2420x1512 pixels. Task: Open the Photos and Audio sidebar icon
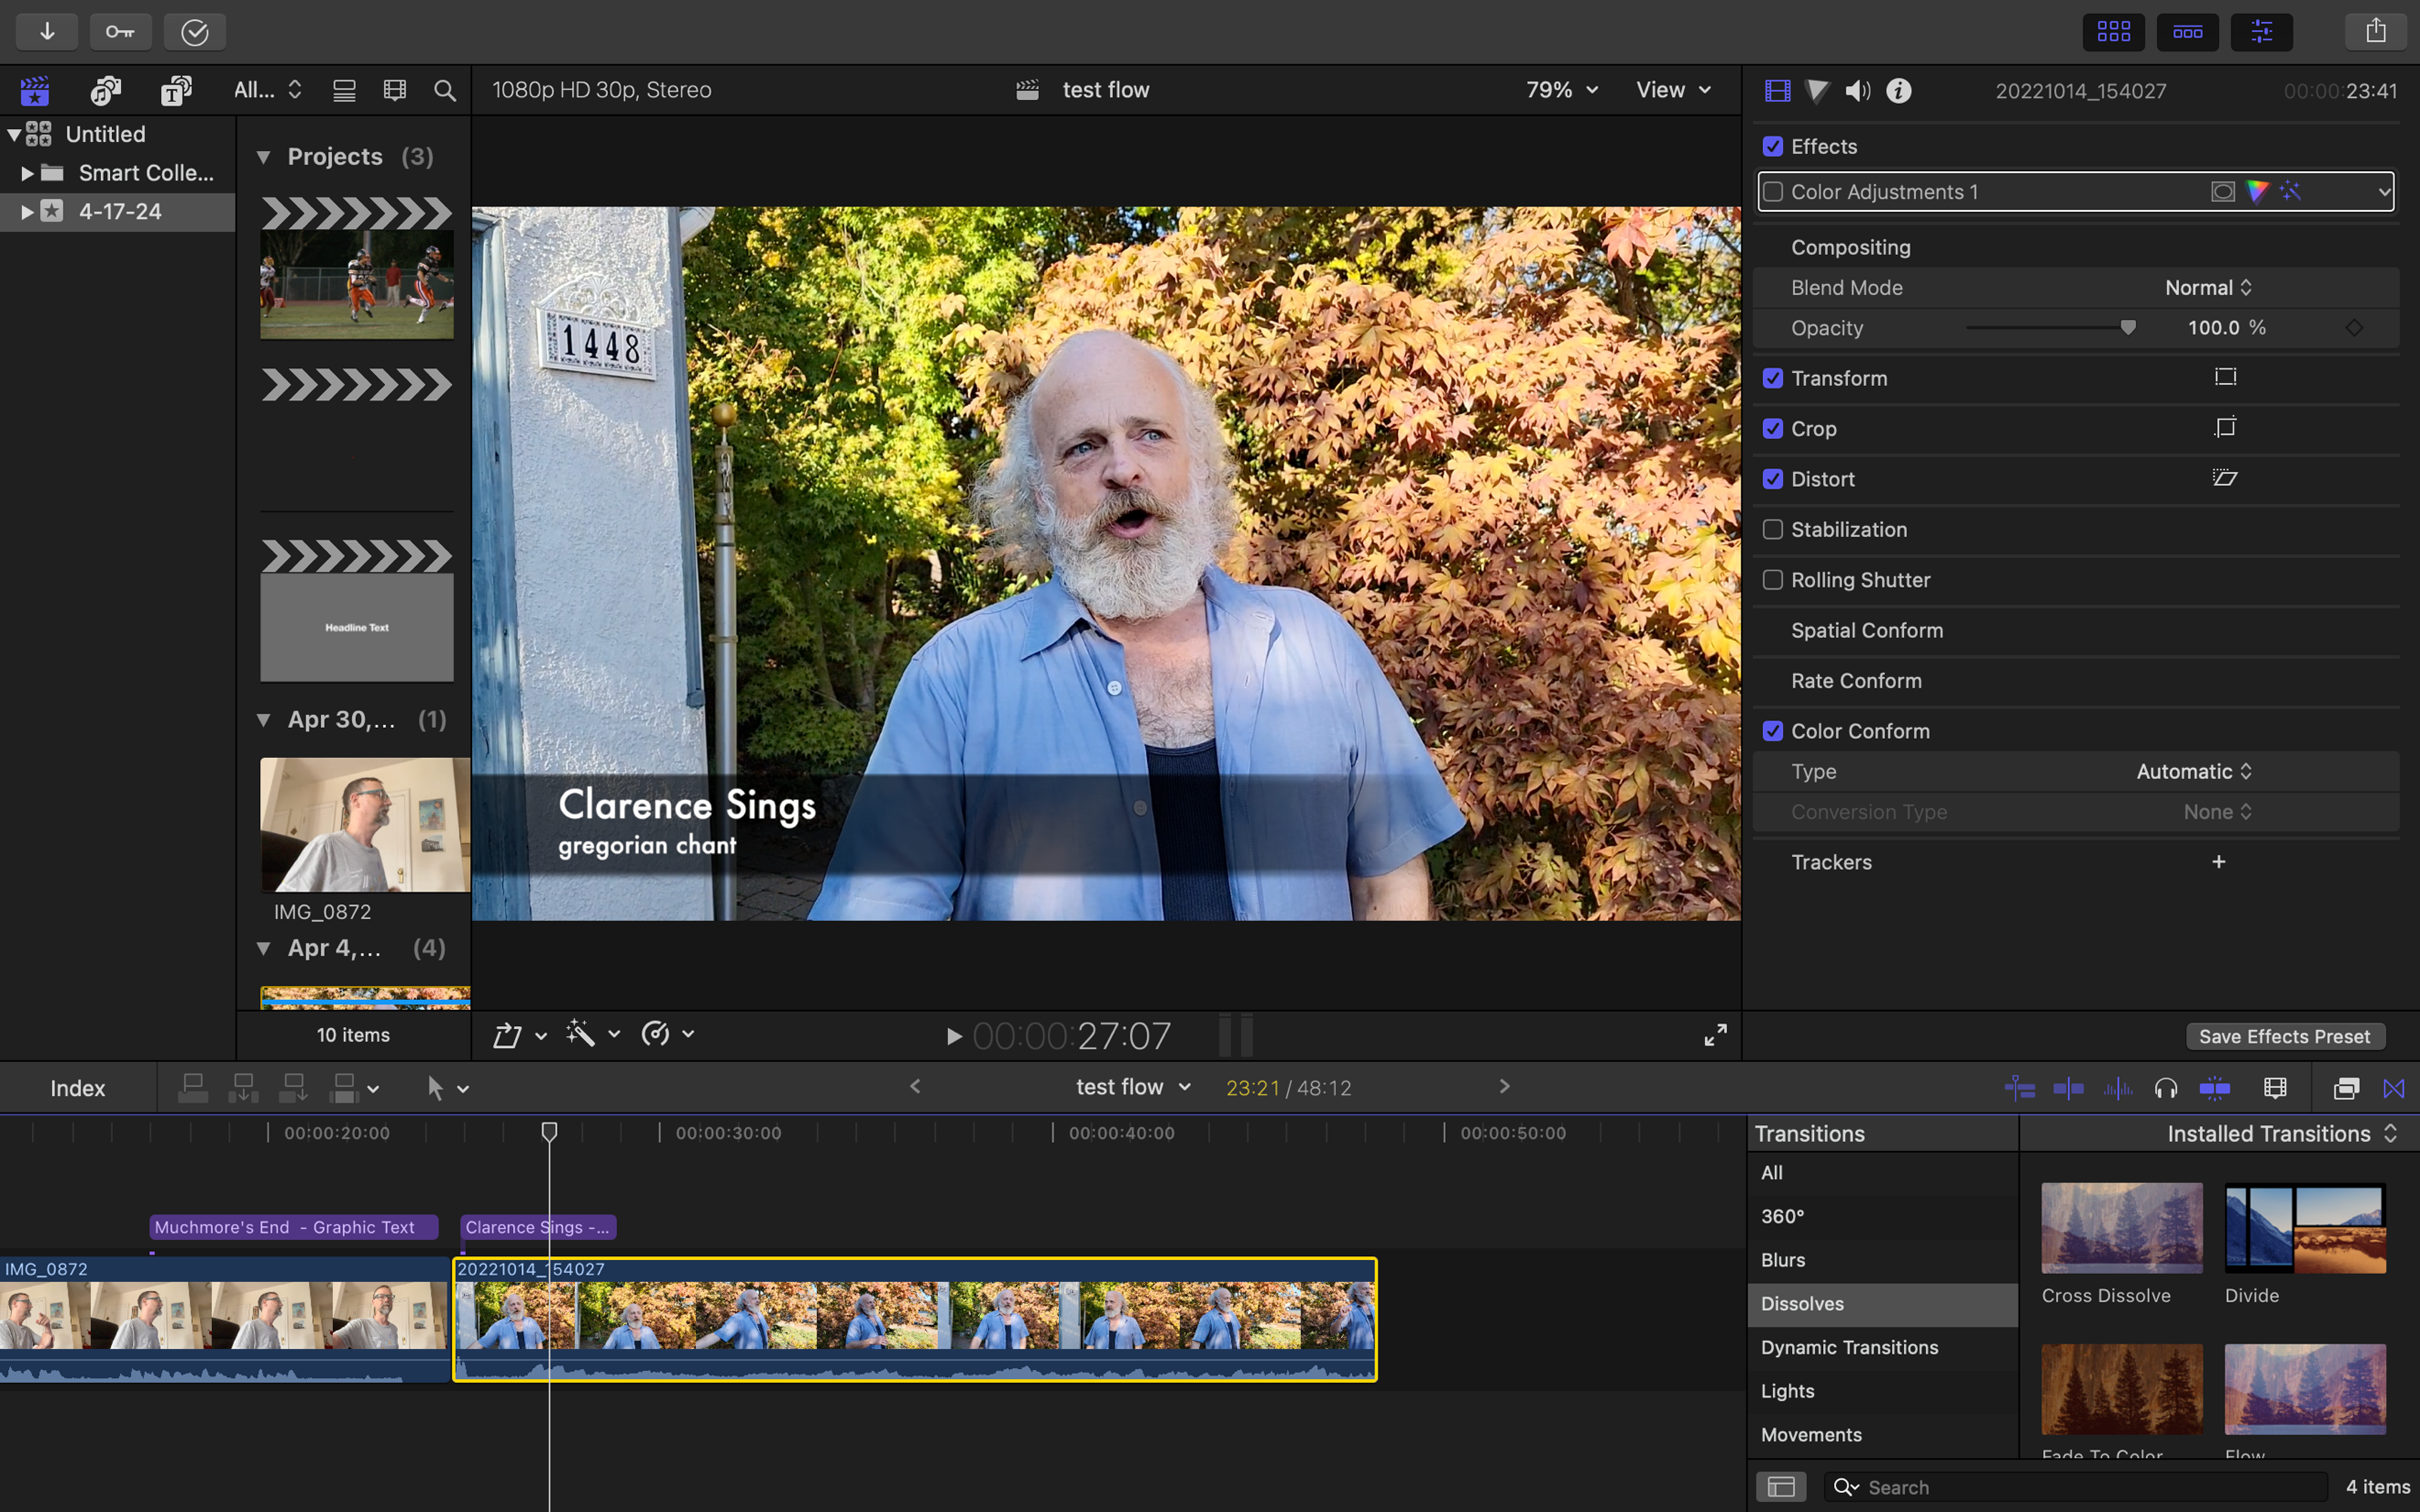click(105, 90)
